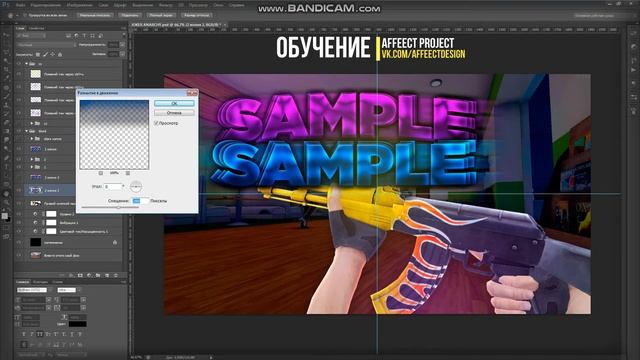Click the create new layer icon
640x360 pixels.
click(107, 276)
